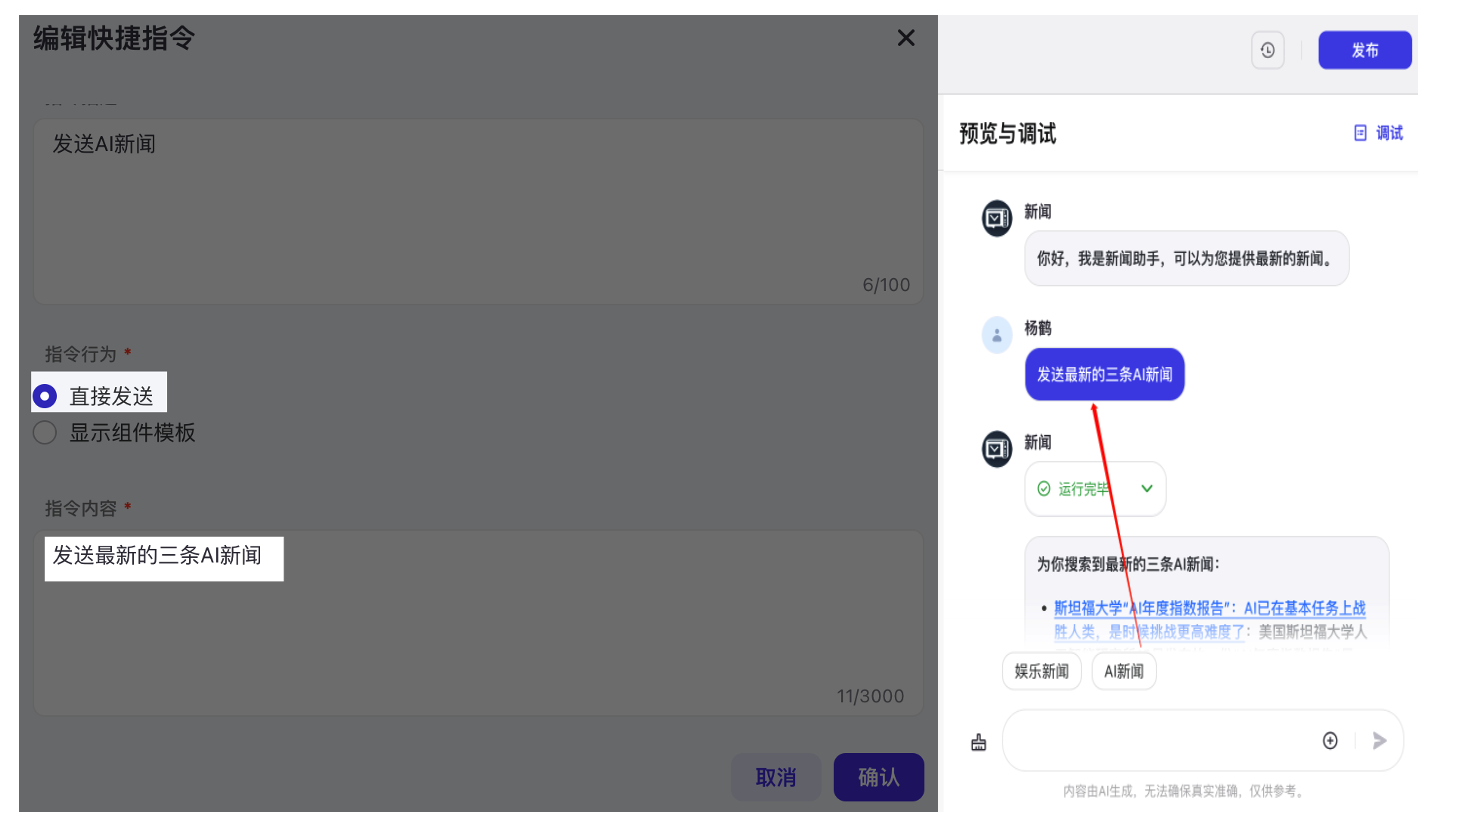Expand the 运行完毕 chevron dropdown
This screenshot has width=1458, height=814.
point(1147,489)
